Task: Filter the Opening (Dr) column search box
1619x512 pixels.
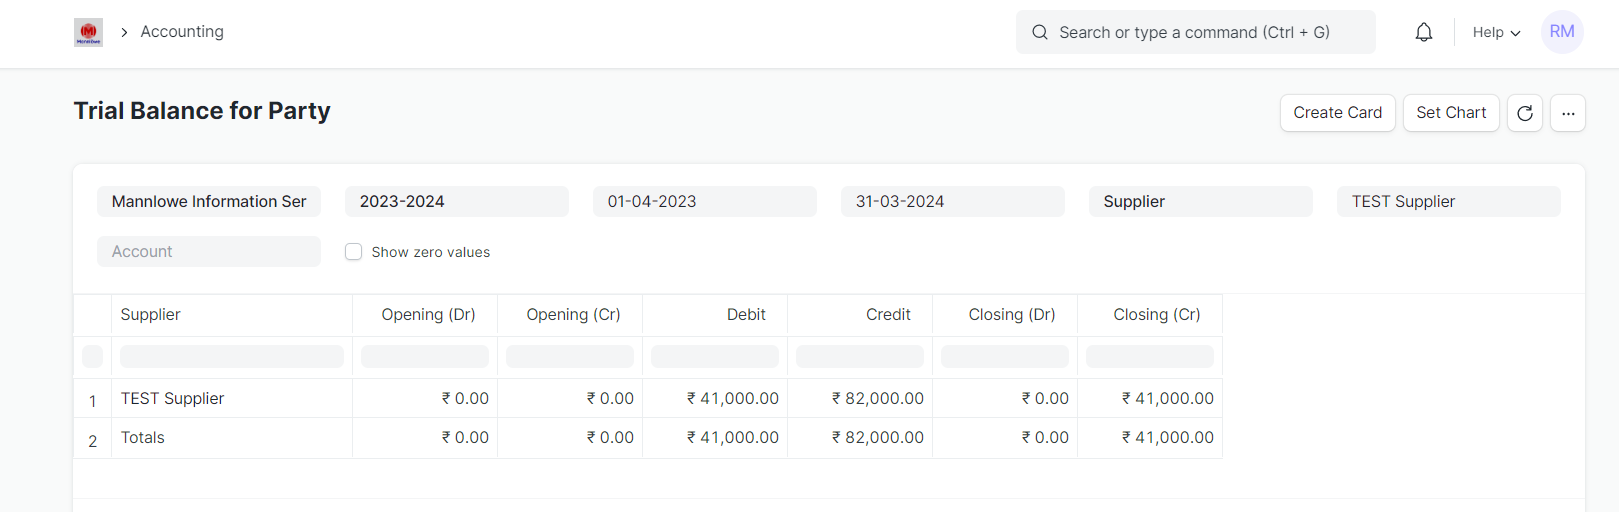Action: pyautogui.click(x=425, y=356)
